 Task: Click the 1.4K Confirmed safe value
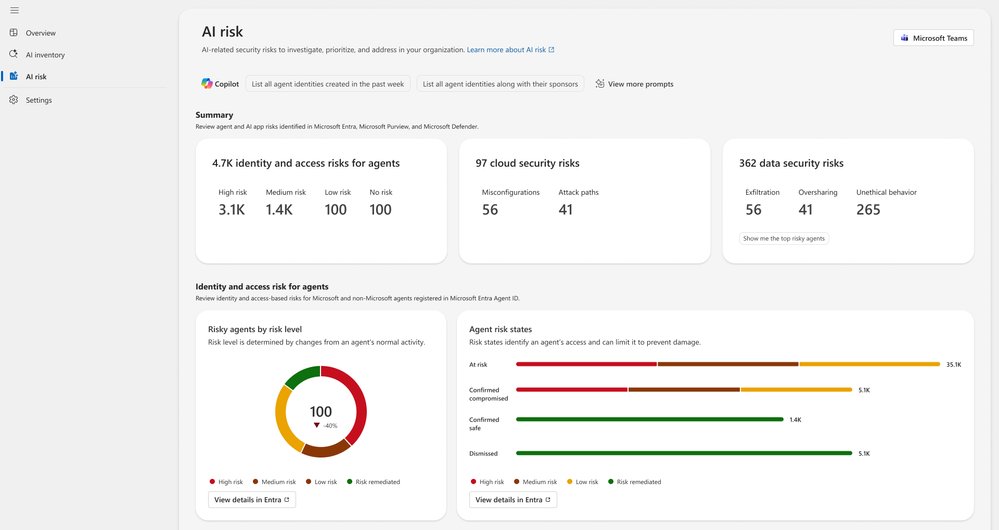tap(796, 420)
